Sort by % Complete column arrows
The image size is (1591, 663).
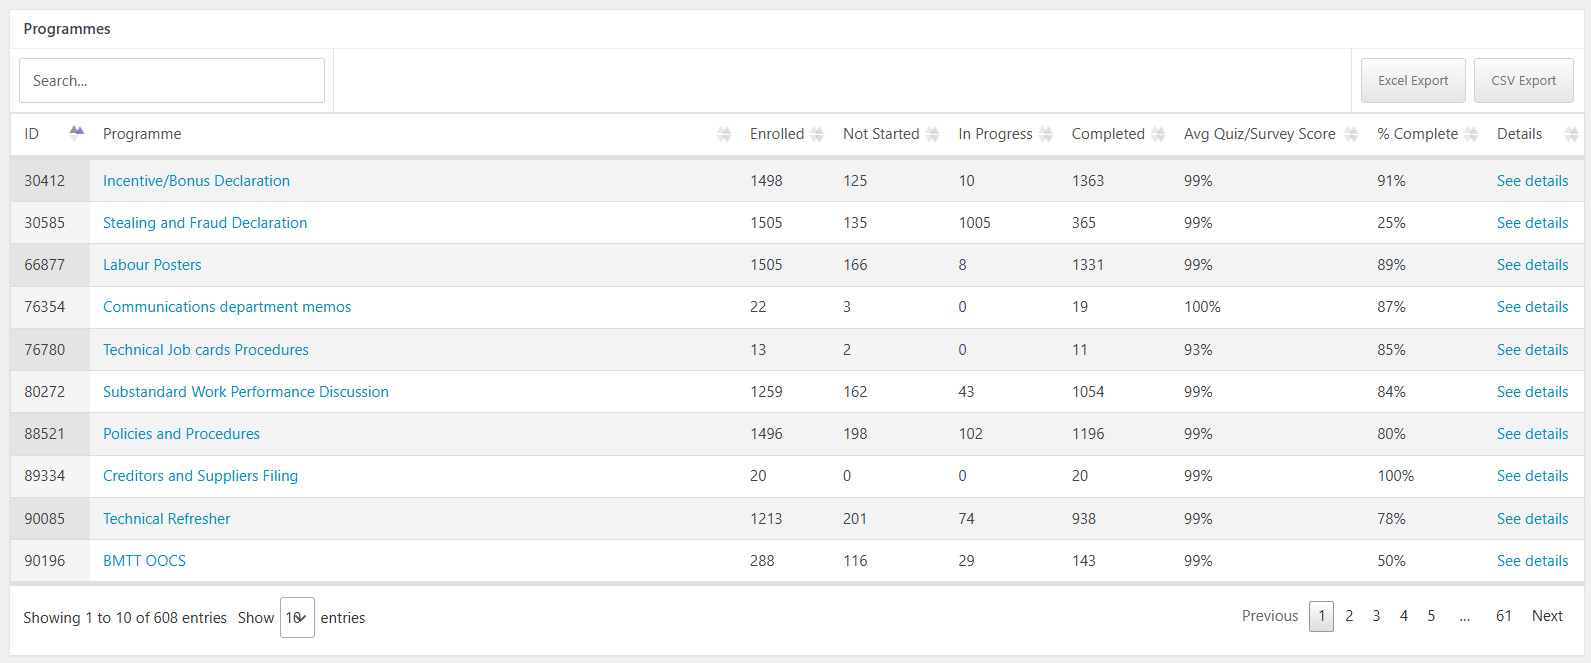click(1471, 134)
